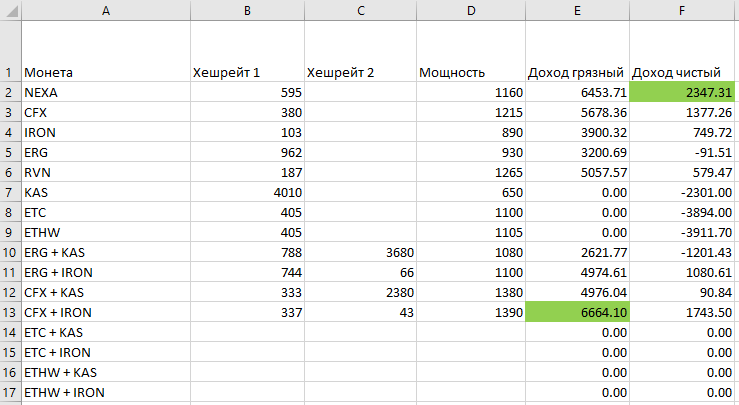Select the NEXA cell
This screenshot has height=405, width=739.
(106, 92)
